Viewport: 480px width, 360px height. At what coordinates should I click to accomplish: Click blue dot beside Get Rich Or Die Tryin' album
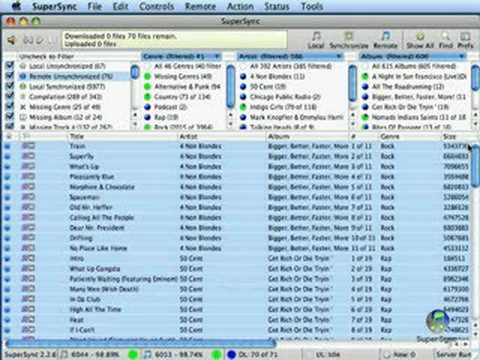[365, 107]
